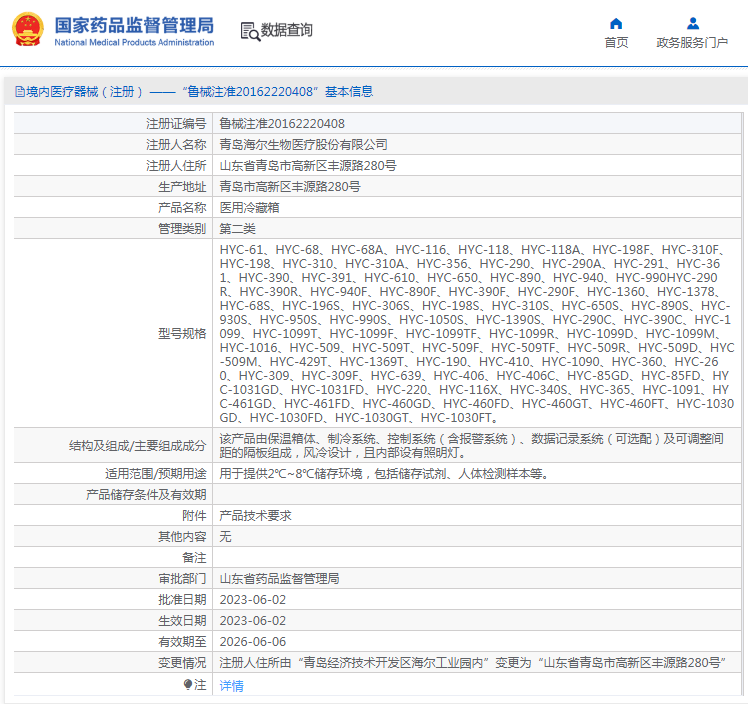Click the 备注 label
Screen dimensions: 748x704
coord(194,558)
